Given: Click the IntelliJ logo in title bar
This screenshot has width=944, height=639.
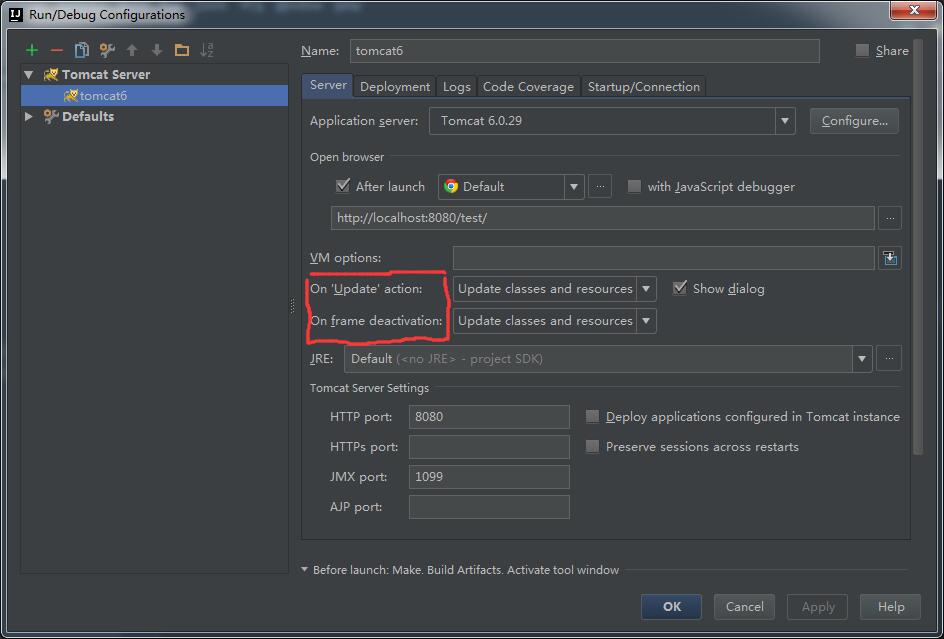Looking at the screenshot, I should (x=17, y=14).
